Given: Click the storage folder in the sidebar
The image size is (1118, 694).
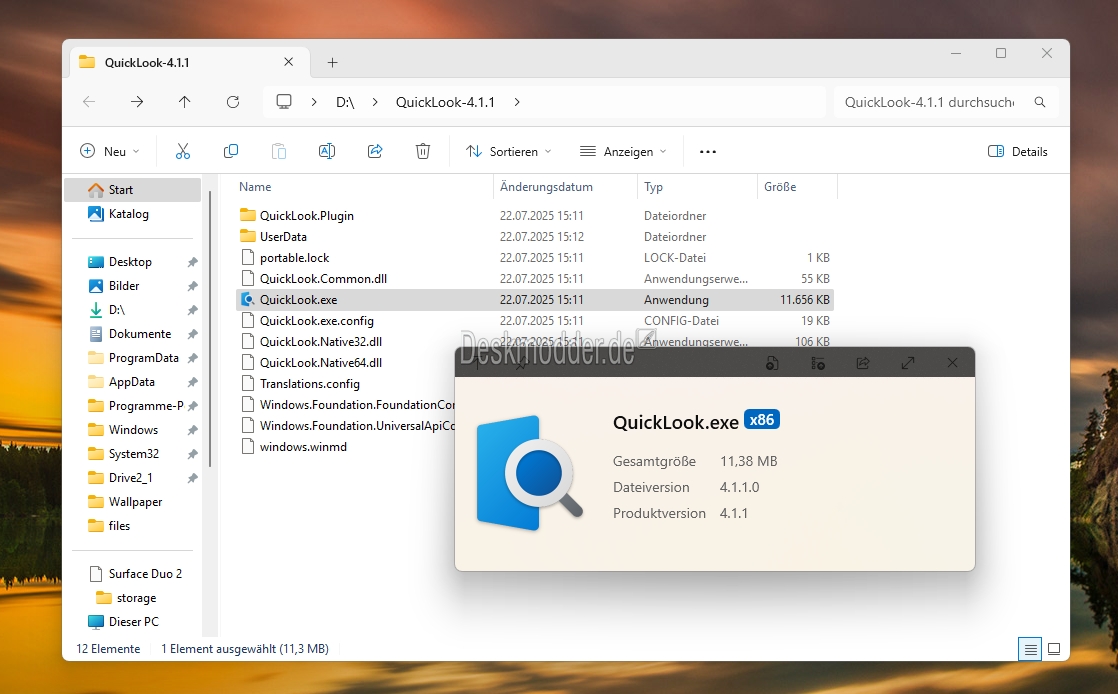Looking at the screenshot, I should coord(136,598).
